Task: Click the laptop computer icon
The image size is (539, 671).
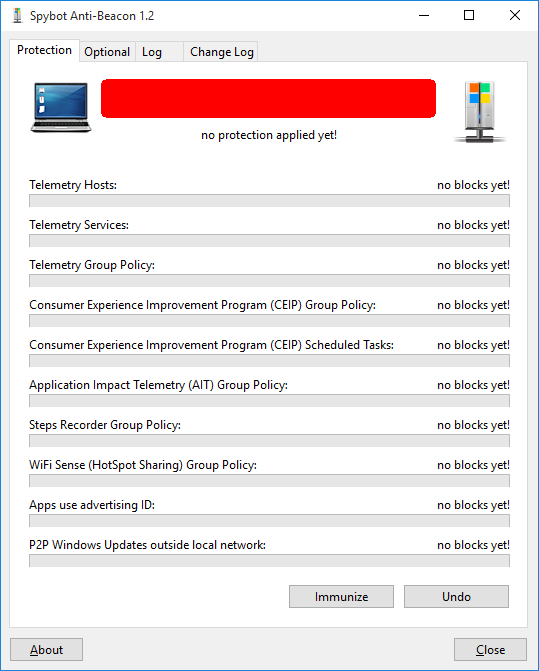Action: (x=61, y=107)
